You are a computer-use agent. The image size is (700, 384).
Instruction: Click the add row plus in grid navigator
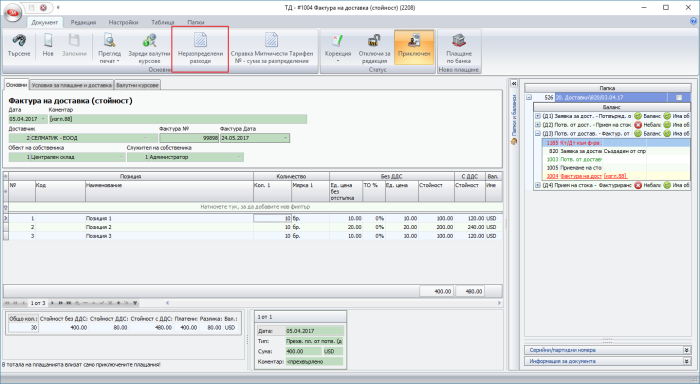77,303
